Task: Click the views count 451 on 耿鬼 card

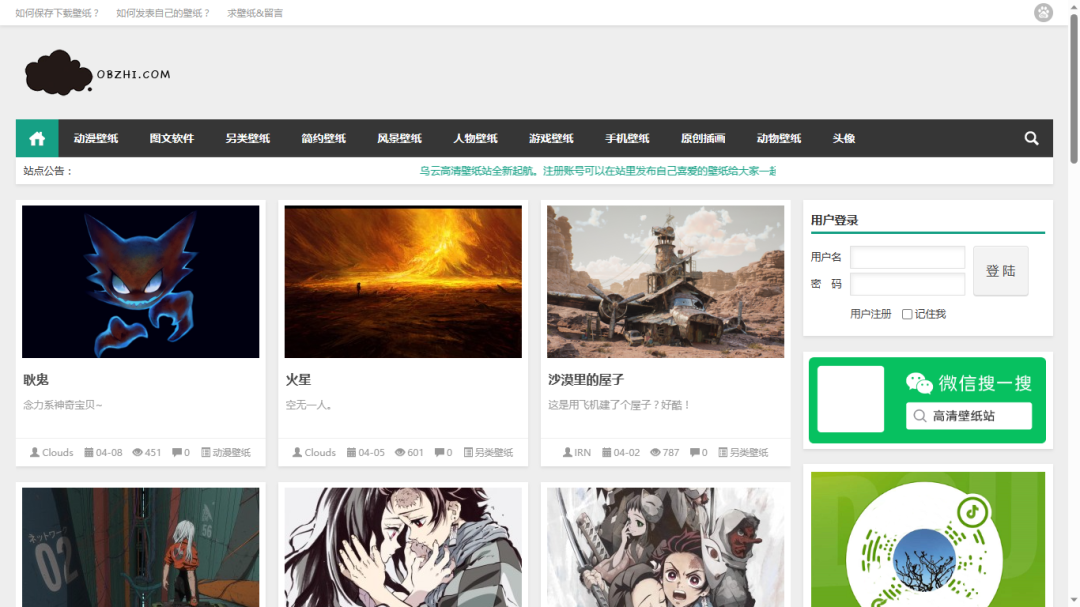Action: [x=153, y=453]
